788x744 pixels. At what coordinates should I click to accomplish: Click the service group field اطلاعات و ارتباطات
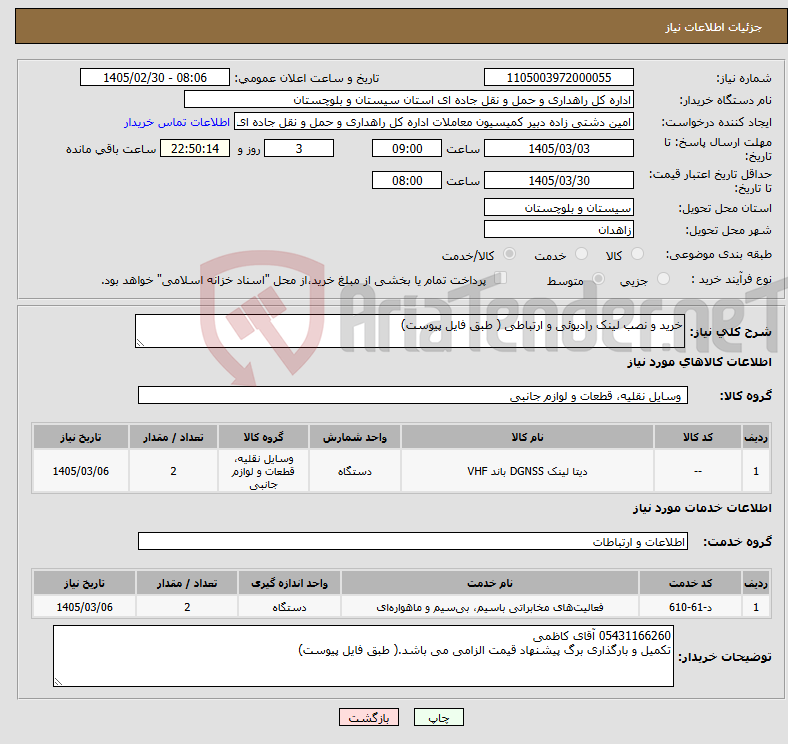(x=413, y=541)
